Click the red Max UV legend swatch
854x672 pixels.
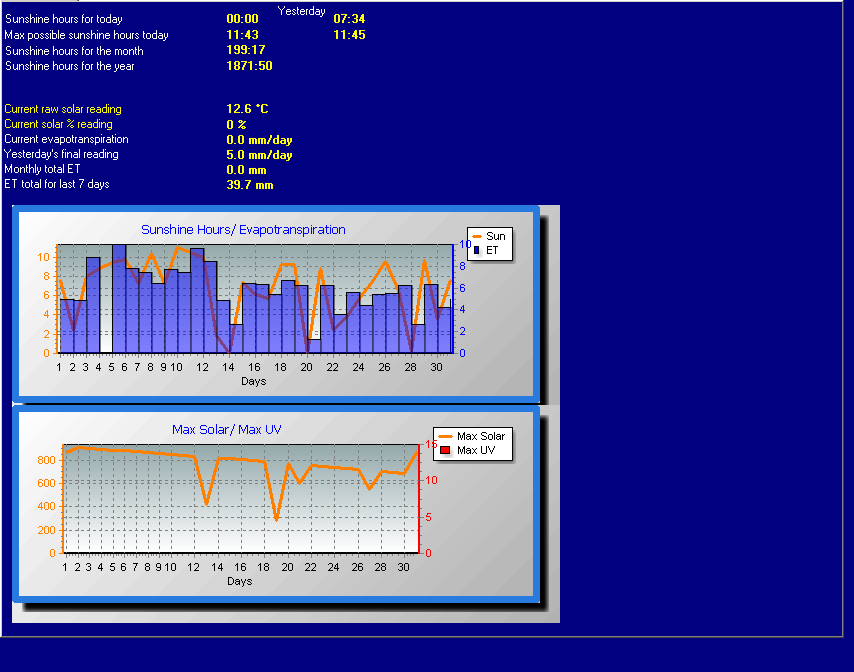(x=445, y=450)
